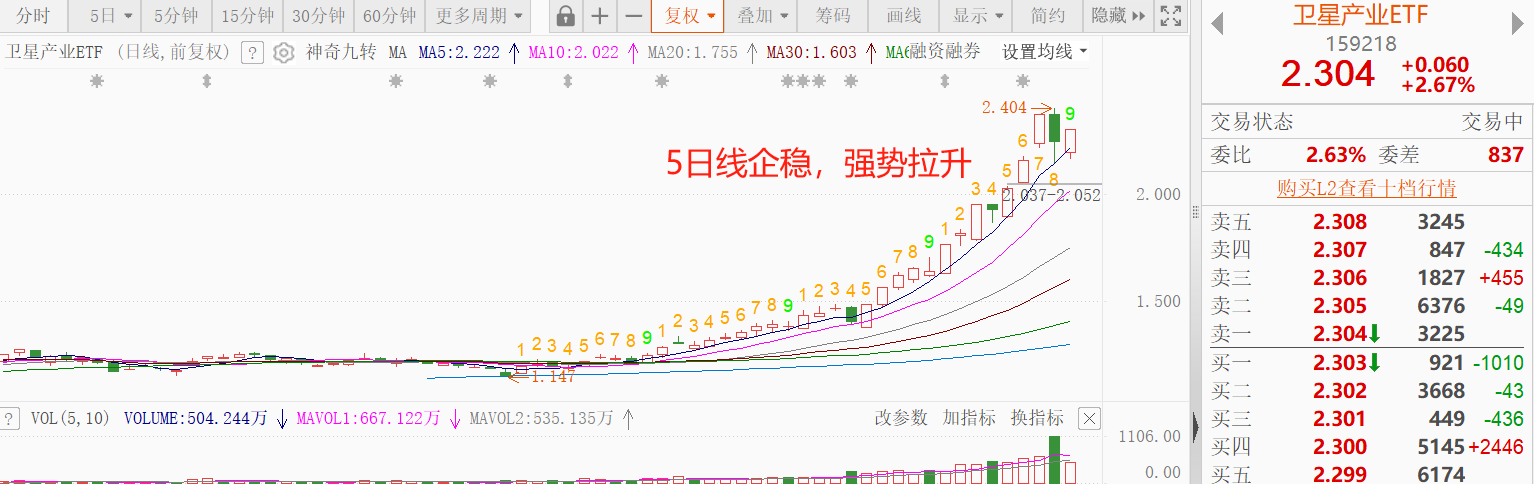Enter fullscreen using the expand arrows icon
The width and height of the screenshot is (1534, 484).
1169,16
